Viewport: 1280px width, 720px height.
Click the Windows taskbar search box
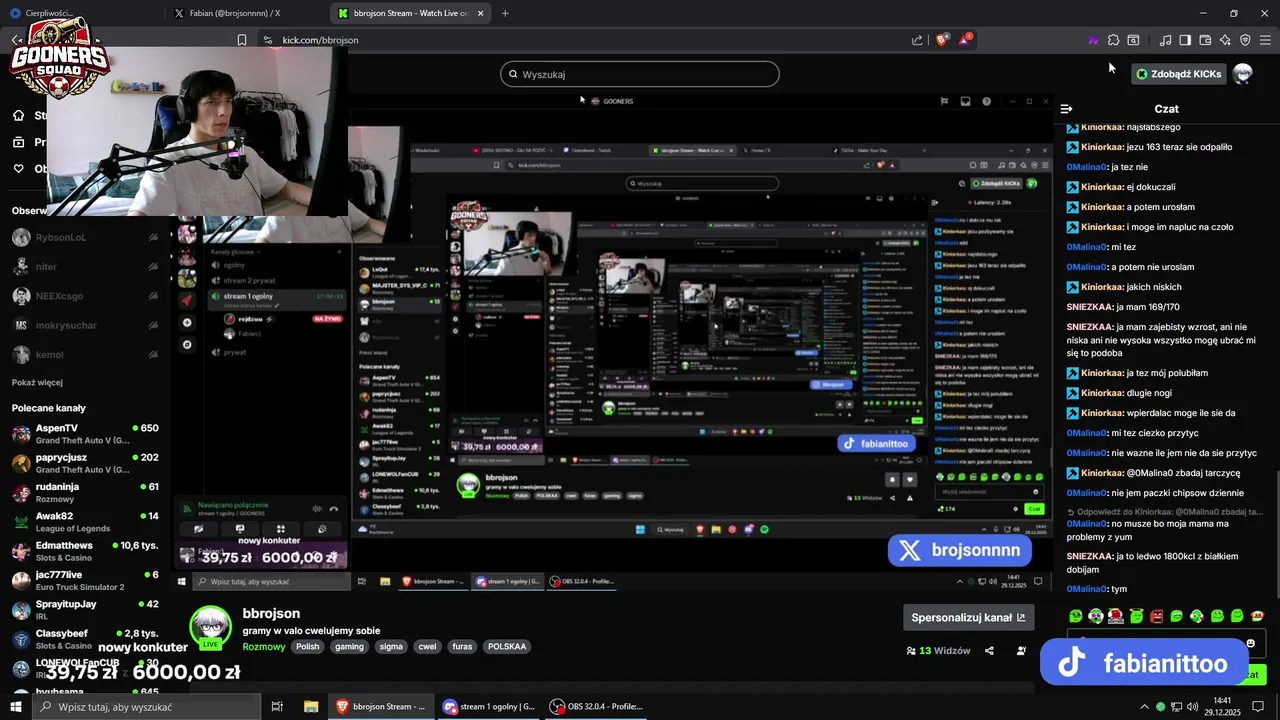[x=146, y=707]
